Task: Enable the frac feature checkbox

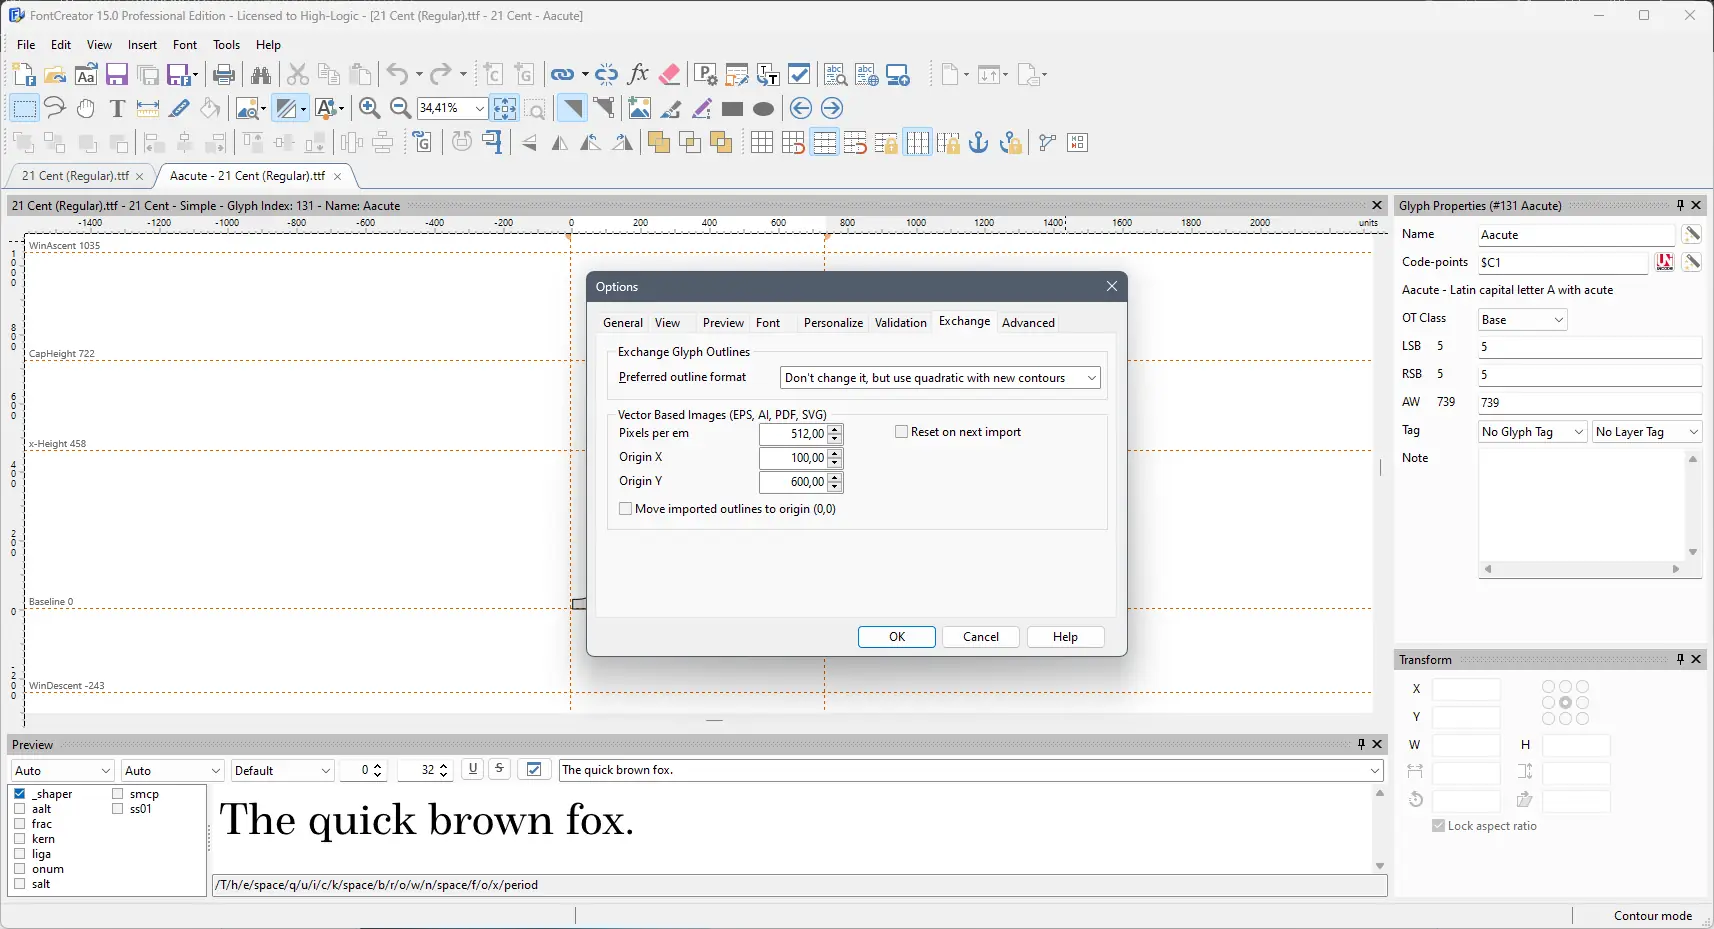Action: 20,824
